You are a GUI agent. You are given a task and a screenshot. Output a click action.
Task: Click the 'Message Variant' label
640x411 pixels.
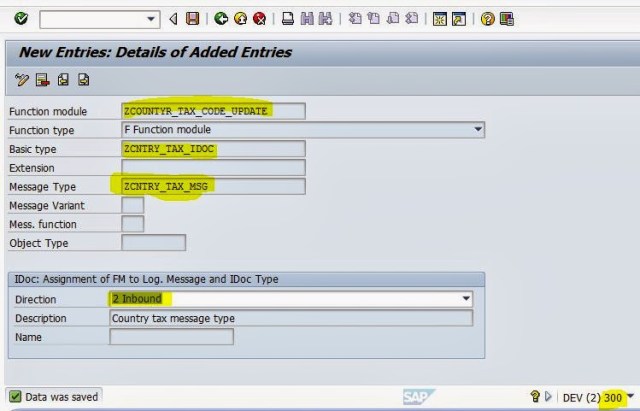pos(47,206)
